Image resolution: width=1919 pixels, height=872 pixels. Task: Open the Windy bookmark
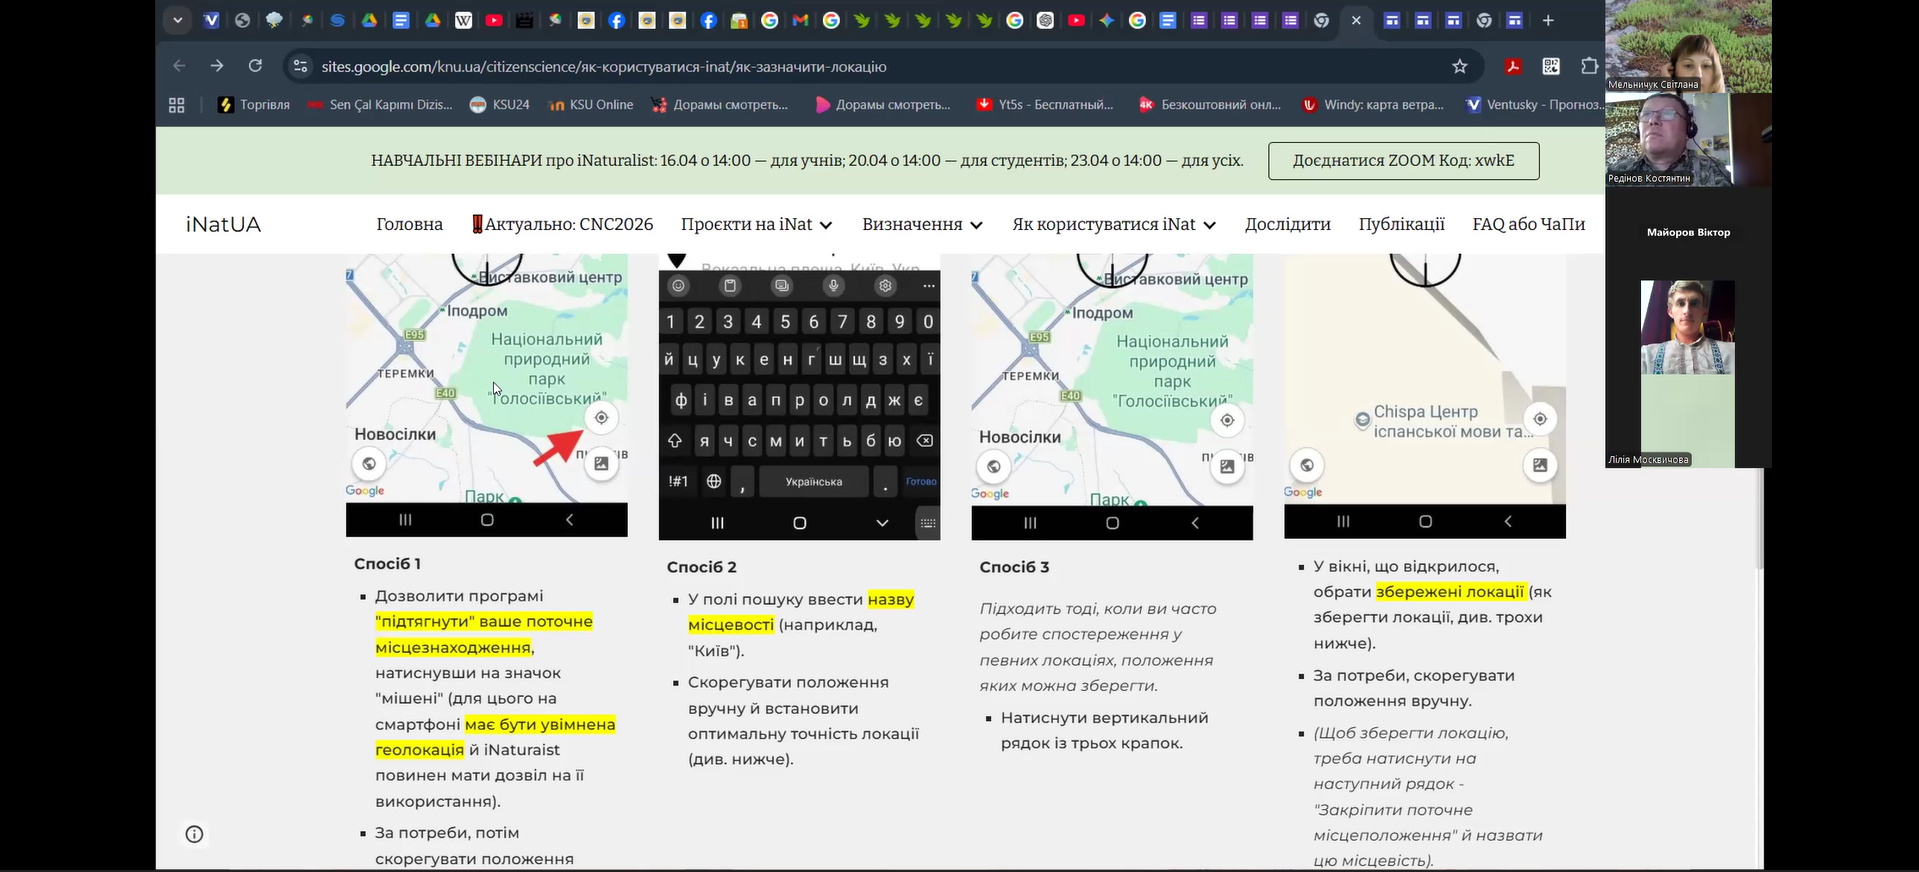tap(1373, 105)
